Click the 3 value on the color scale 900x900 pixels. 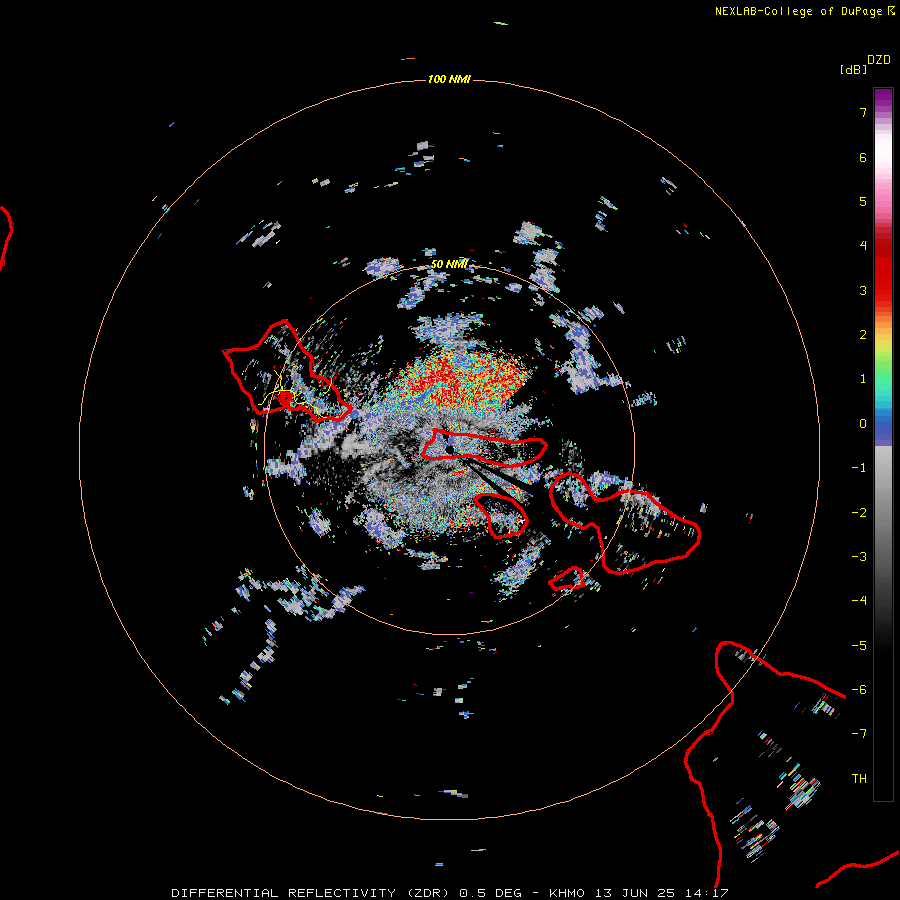pyautogui.click(x=863, y=290)
